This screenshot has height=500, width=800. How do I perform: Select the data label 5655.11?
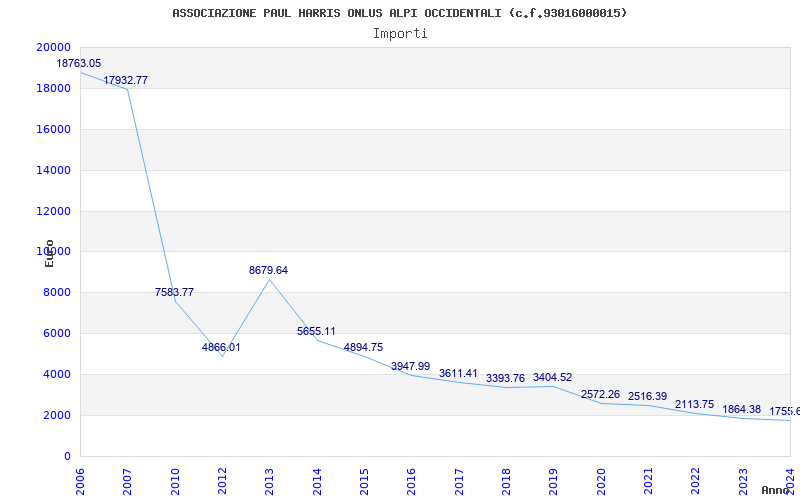coord(316,331)
